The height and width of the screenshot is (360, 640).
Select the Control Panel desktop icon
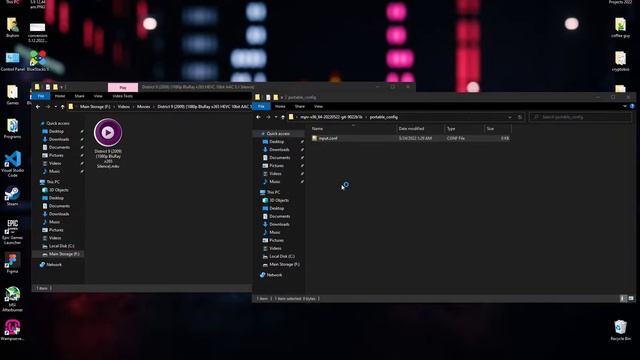pyautogui.click(x=12, y=62)
